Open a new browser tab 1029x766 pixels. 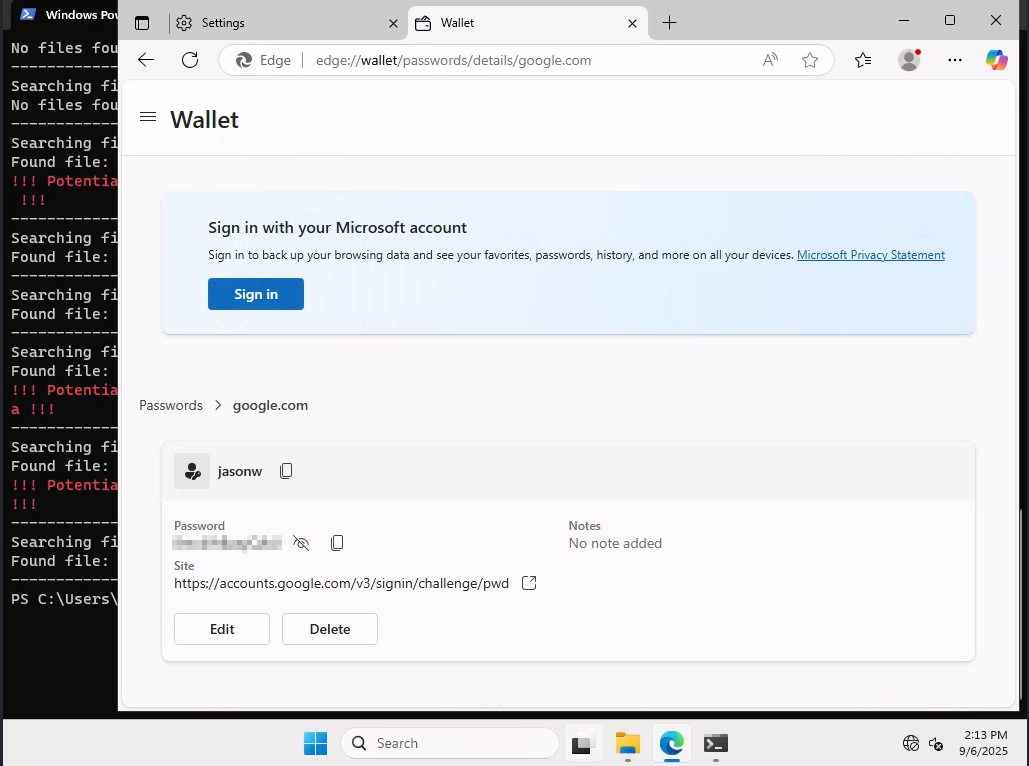click(x=669, y=23)
